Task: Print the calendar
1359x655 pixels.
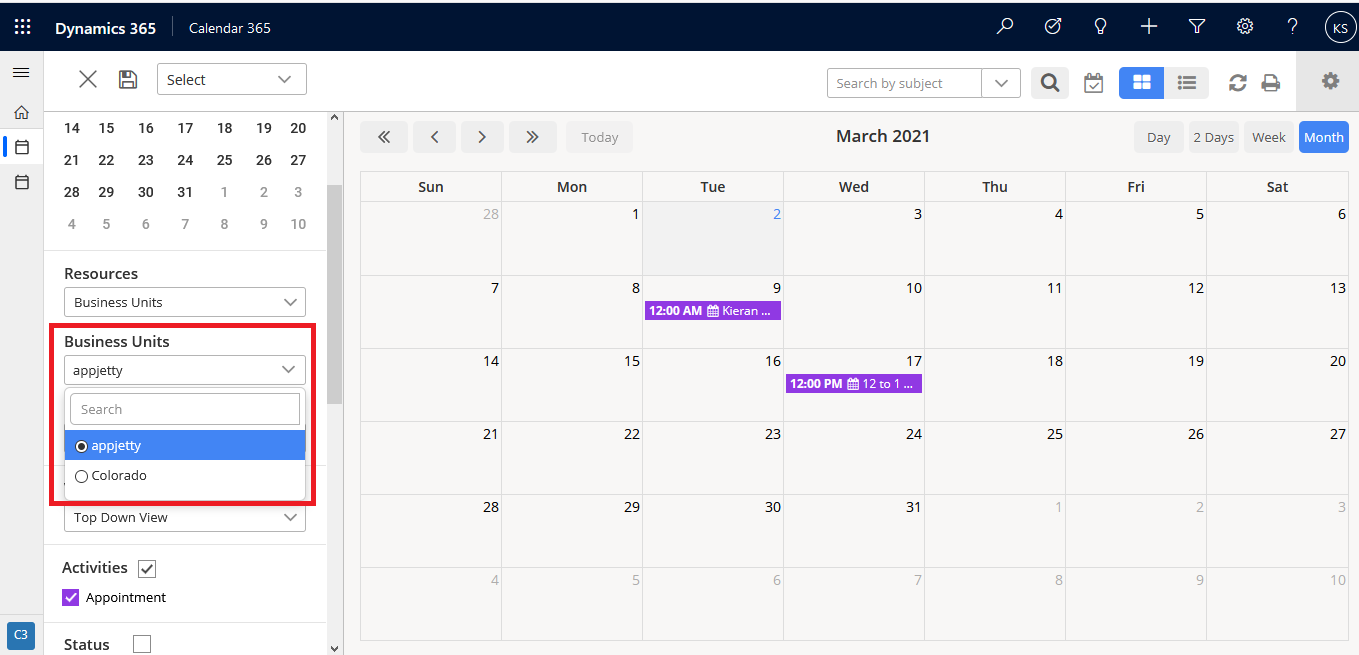Action: 1271,83
